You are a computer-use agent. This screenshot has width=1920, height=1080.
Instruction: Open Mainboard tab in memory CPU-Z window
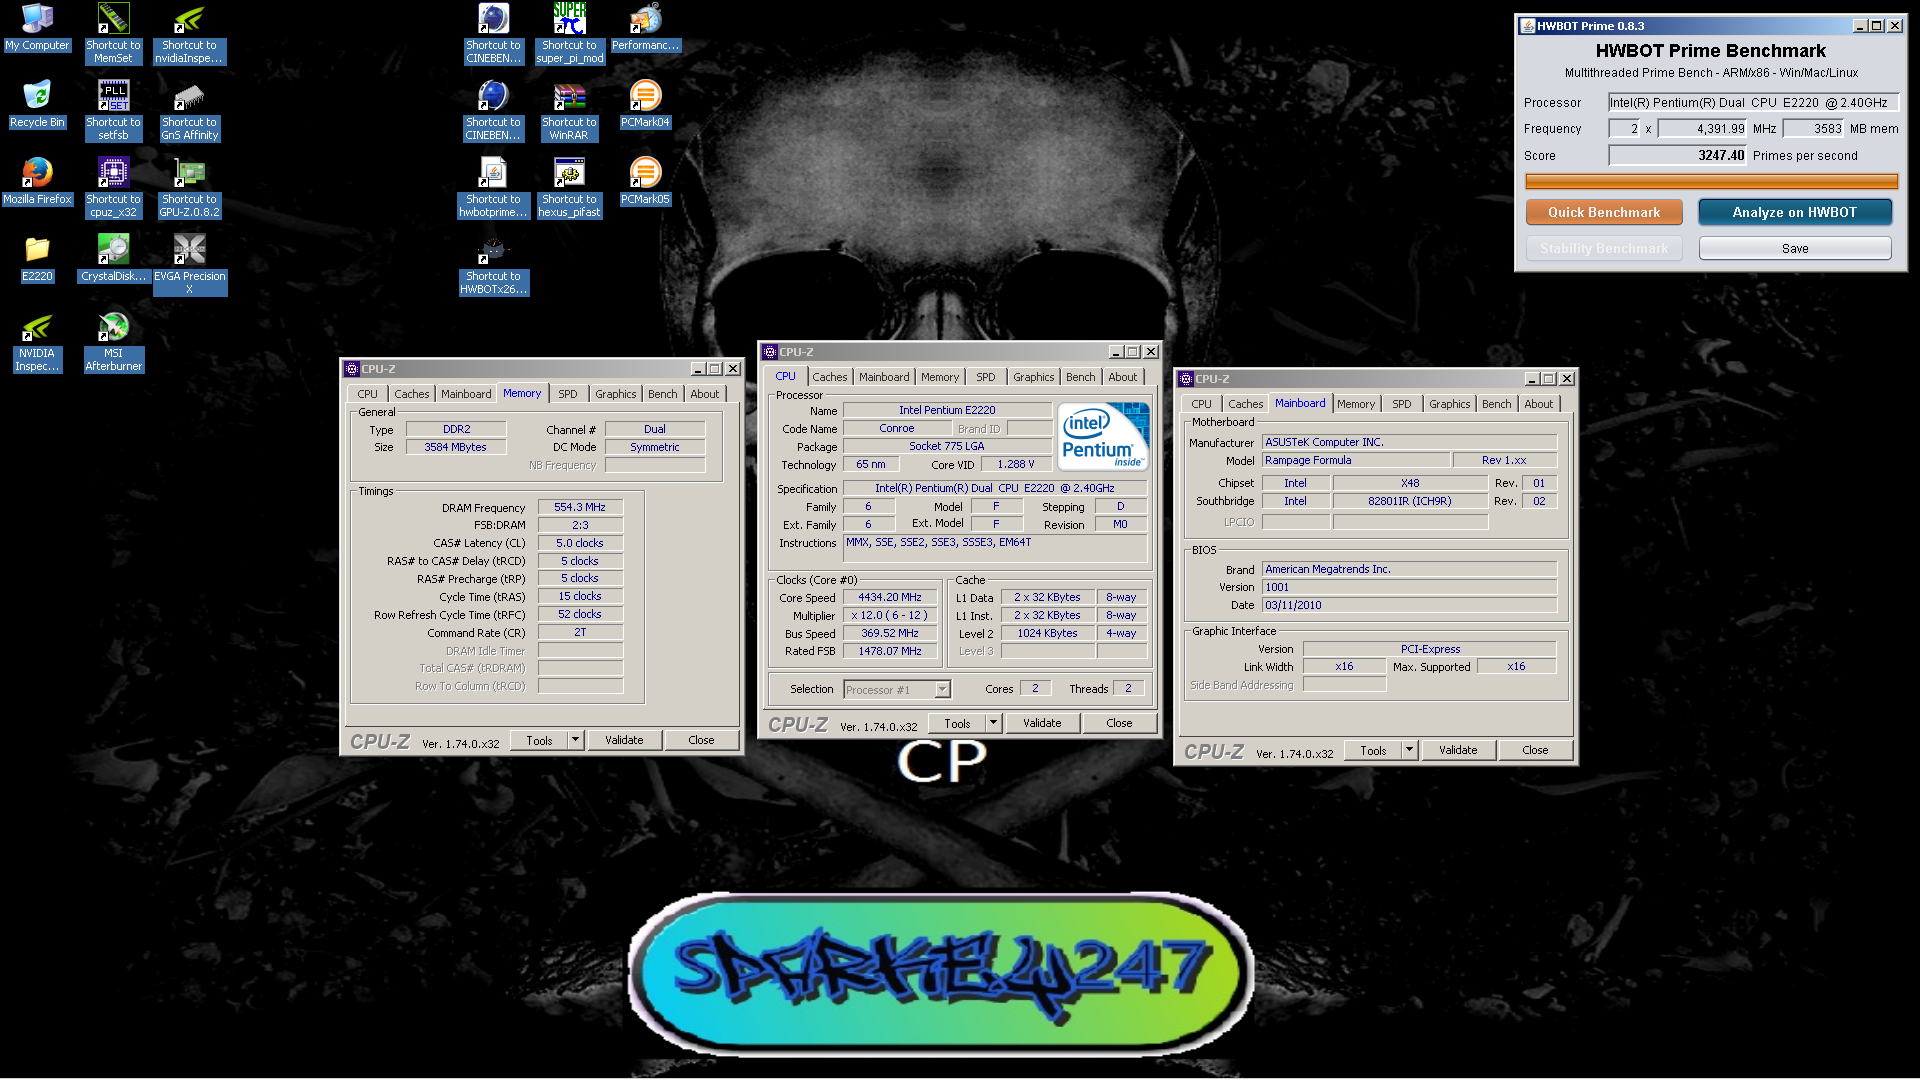tap(466, 394)
